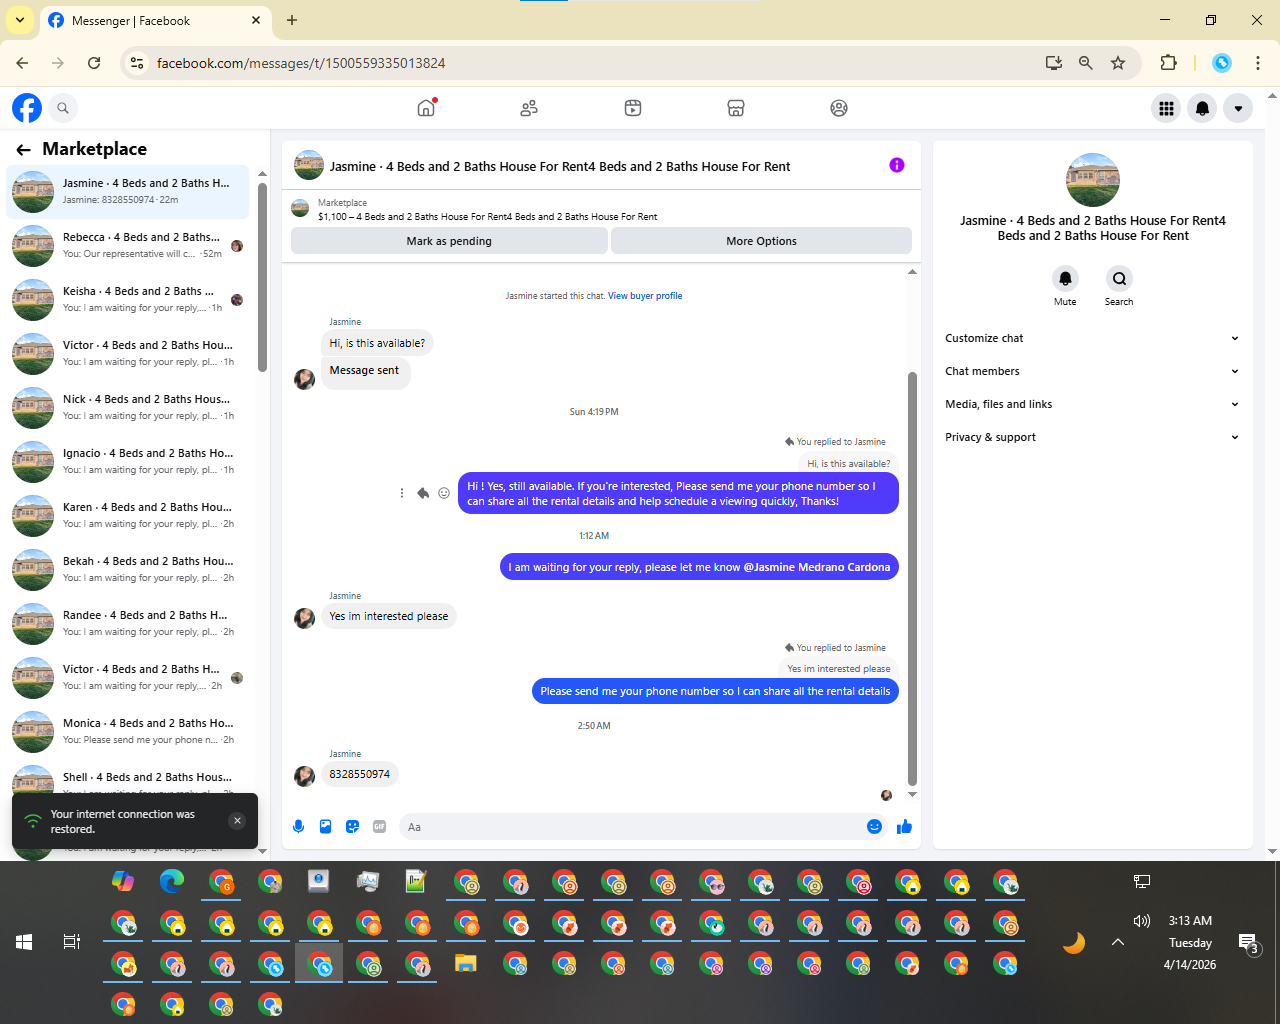Viewport: 1280px width, 1024px height.
Task: Open Task View on the taskbar
Action: tap(72, 942)
